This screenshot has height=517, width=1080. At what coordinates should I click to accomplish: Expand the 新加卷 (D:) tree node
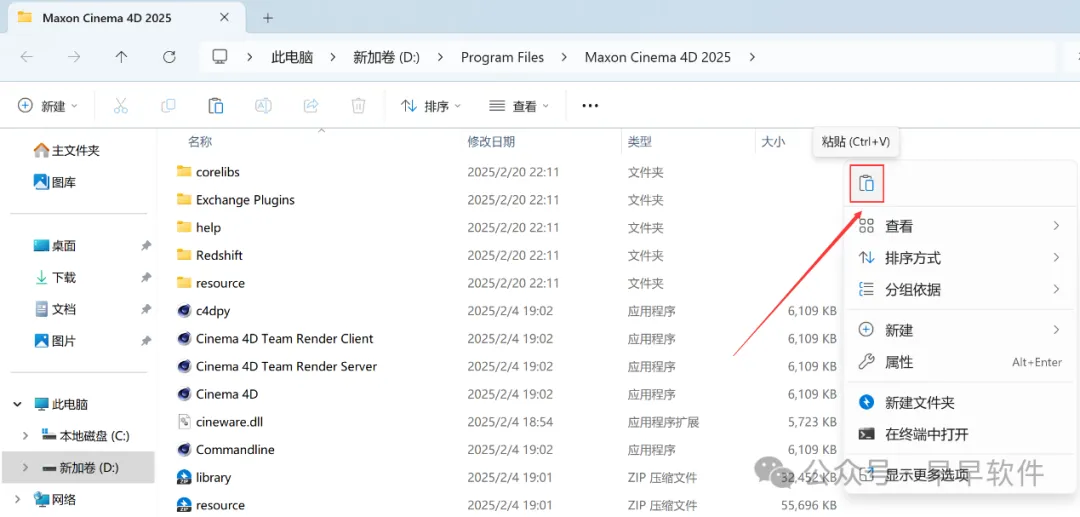[x=25, y=468]
